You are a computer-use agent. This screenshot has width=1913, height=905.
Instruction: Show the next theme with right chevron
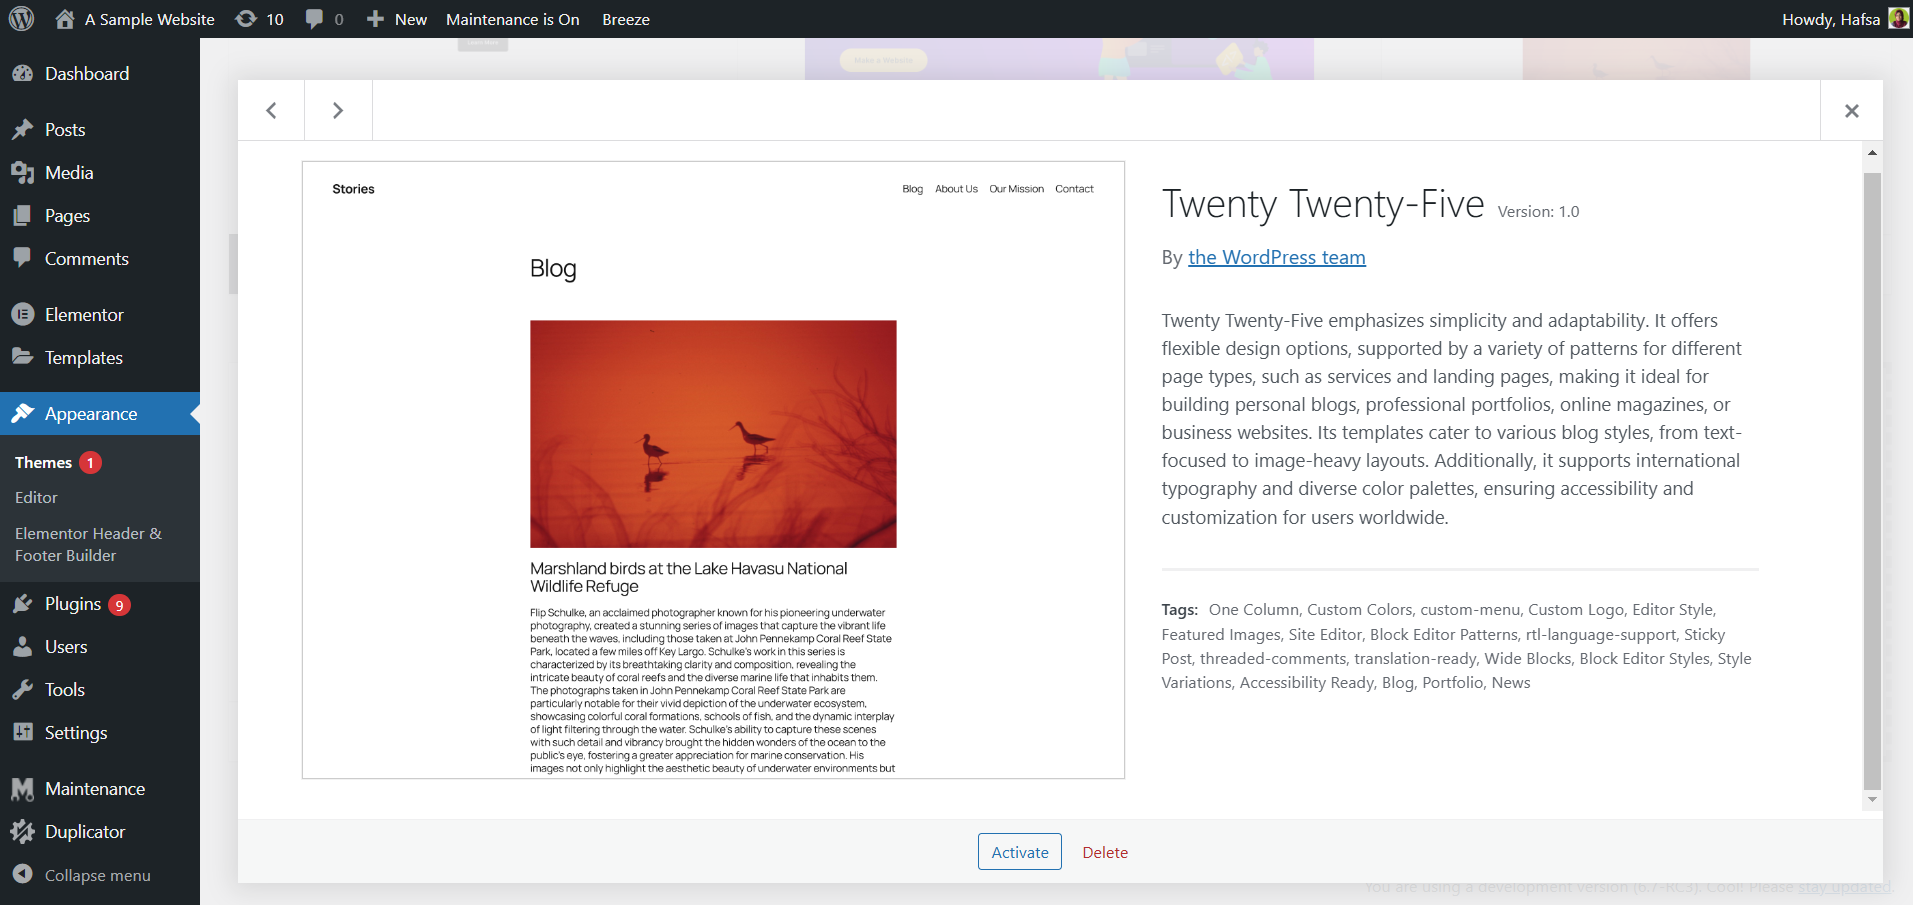(338, 110)
